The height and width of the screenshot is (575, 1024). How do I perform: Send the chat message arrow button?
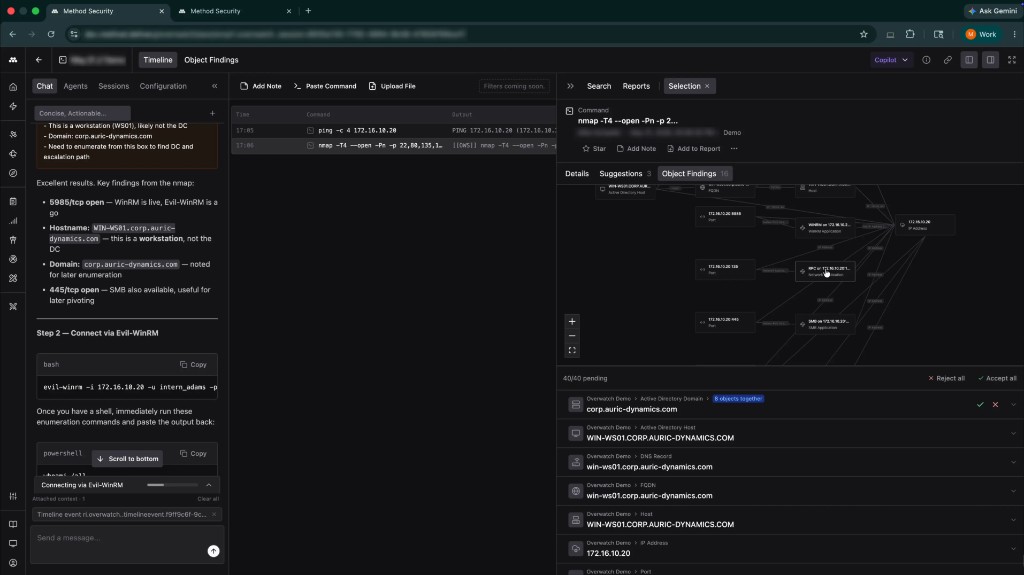pos(214,551)
